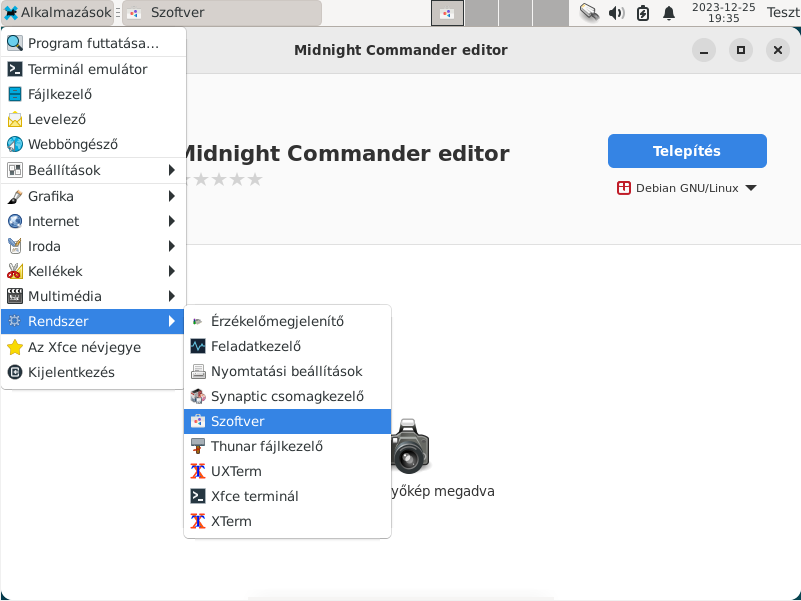Click the camera screenshot placeholder image
Image resolution: width=801 pixels, height=601 pixels.
(410, 447)
